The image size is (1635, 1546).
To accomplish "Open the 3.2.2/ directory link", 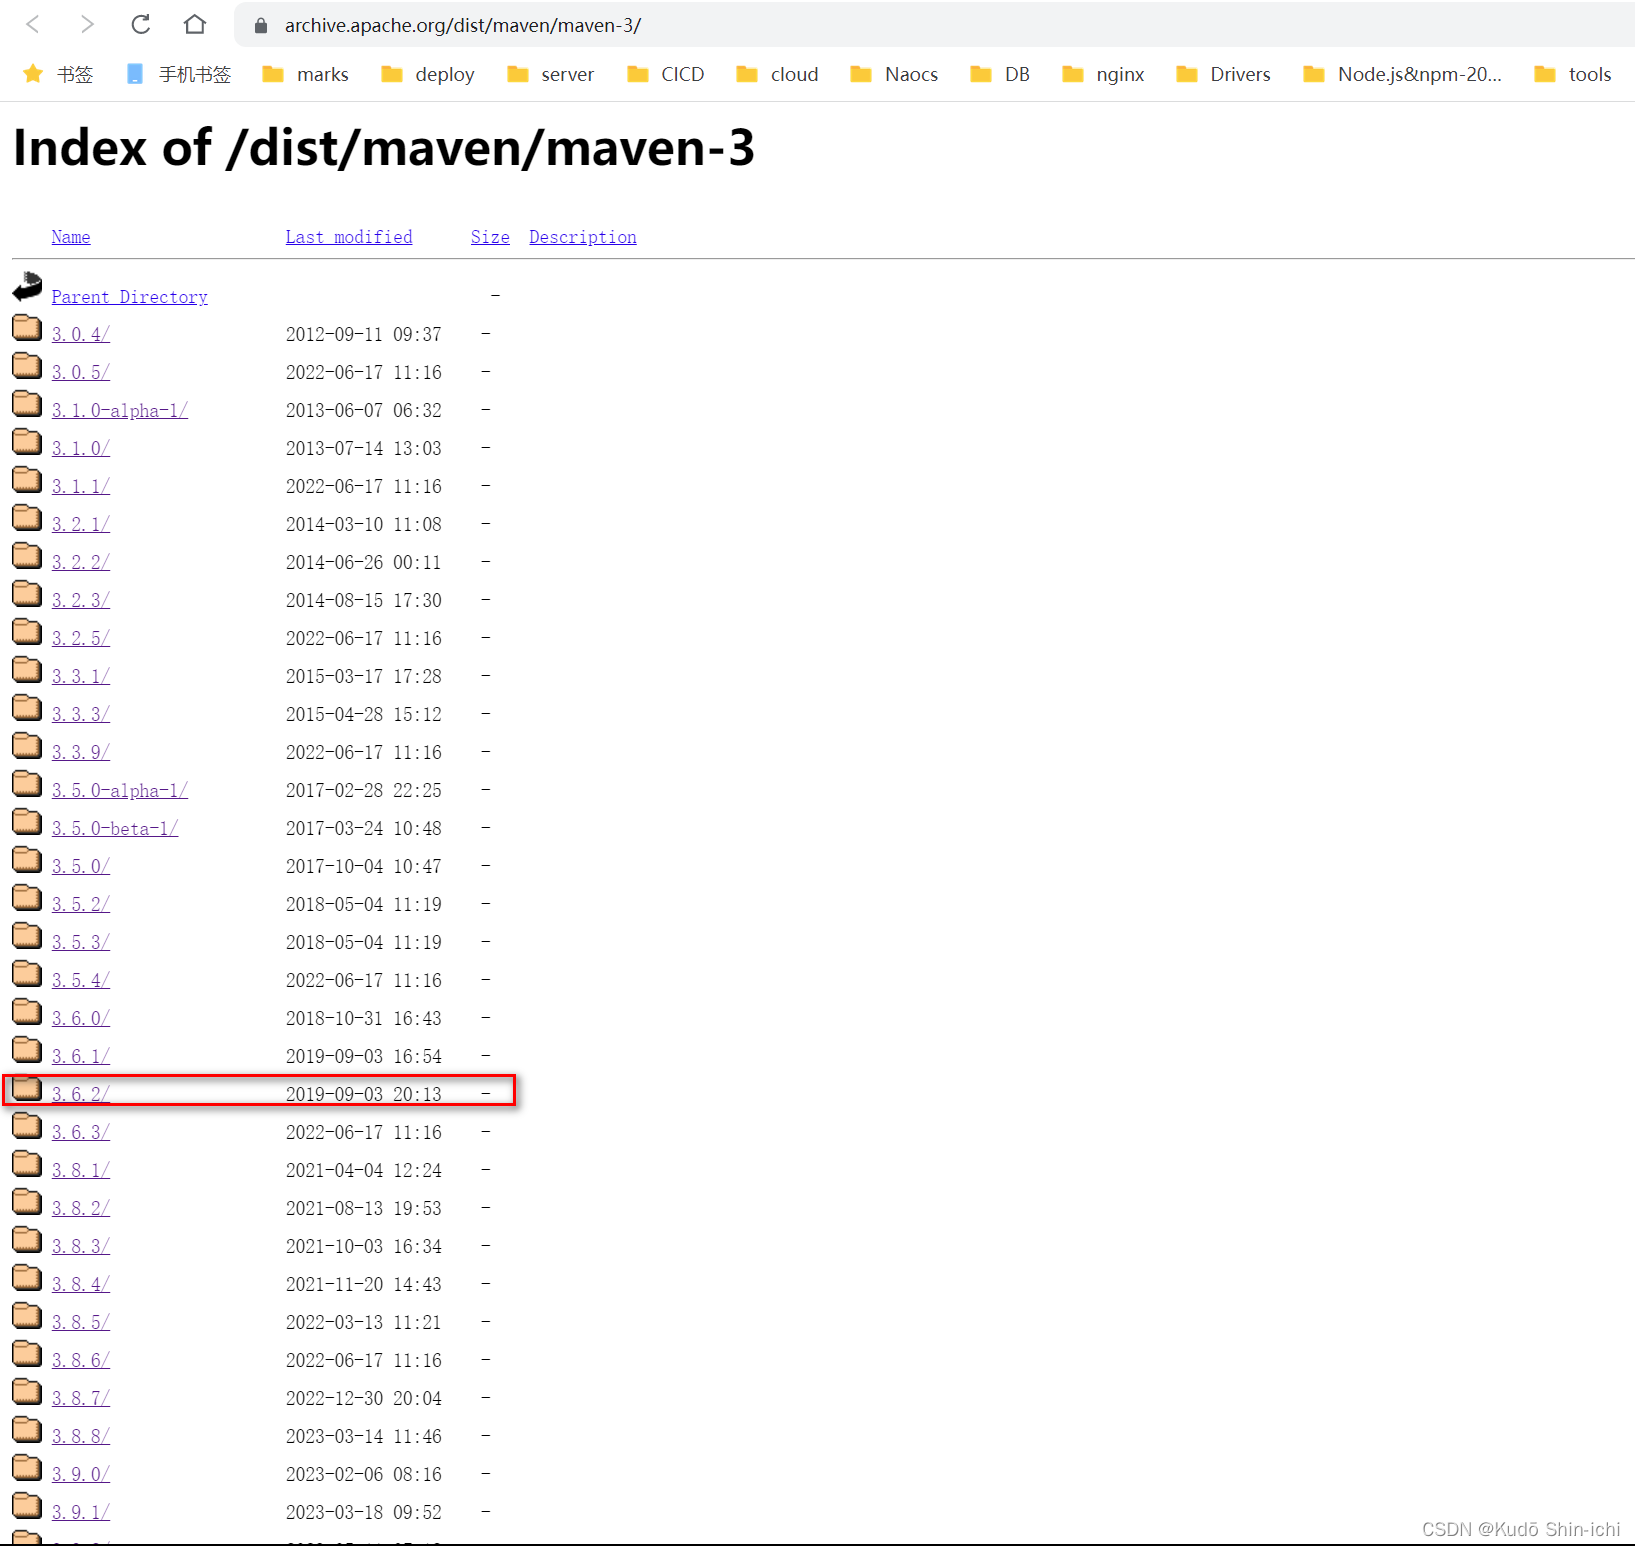I will pos(81,562).
